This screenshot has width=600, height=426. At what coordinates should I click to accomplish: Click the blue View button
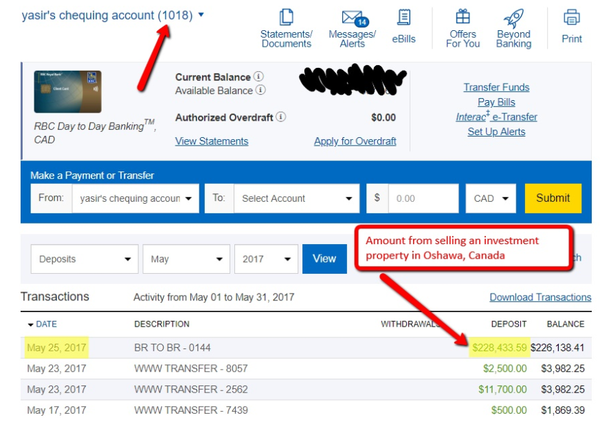[324, 259]
